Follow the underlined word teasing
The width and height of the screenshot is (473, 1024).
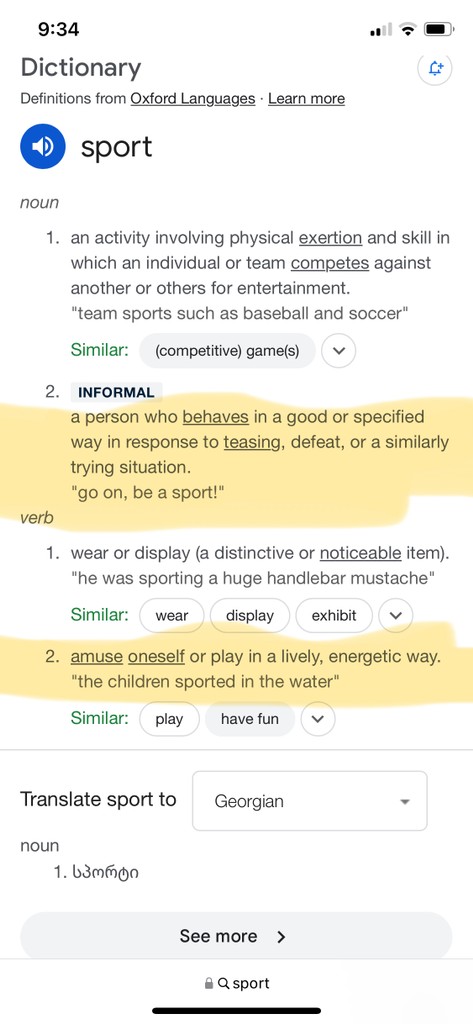tap(252, 442)
